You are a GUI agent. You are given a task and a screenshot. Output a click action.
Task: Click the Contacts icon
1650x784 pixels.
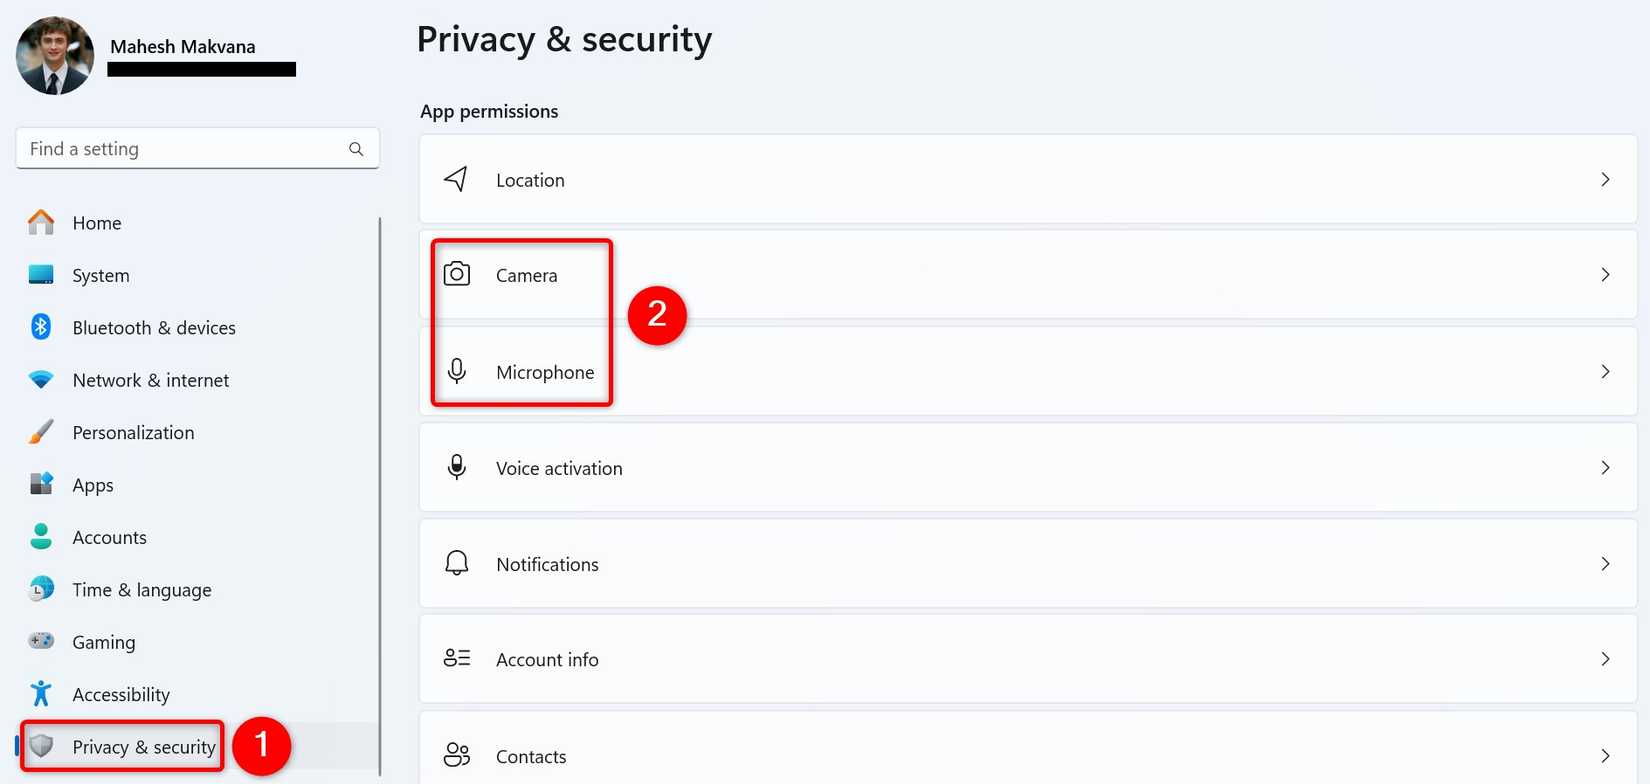click(456, 754)
